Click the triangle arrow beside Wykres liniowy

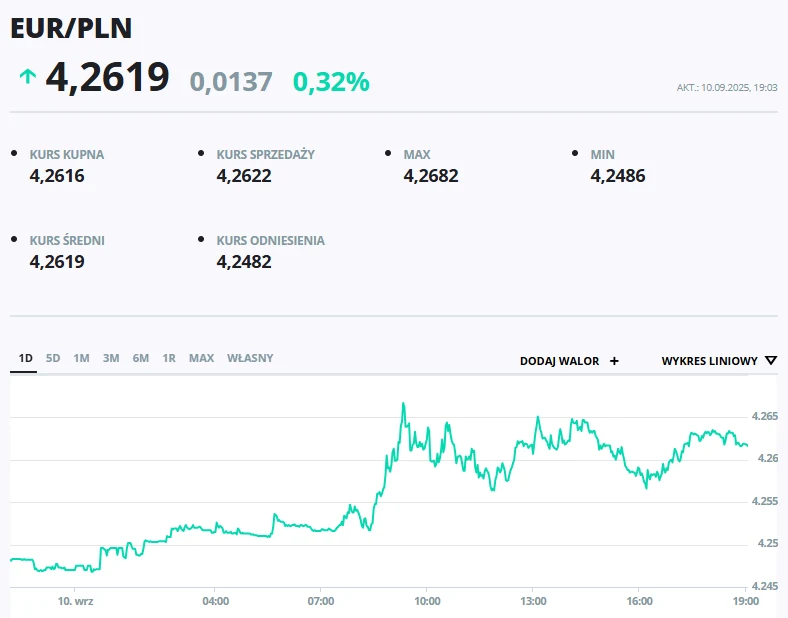(x=771, y=361)
